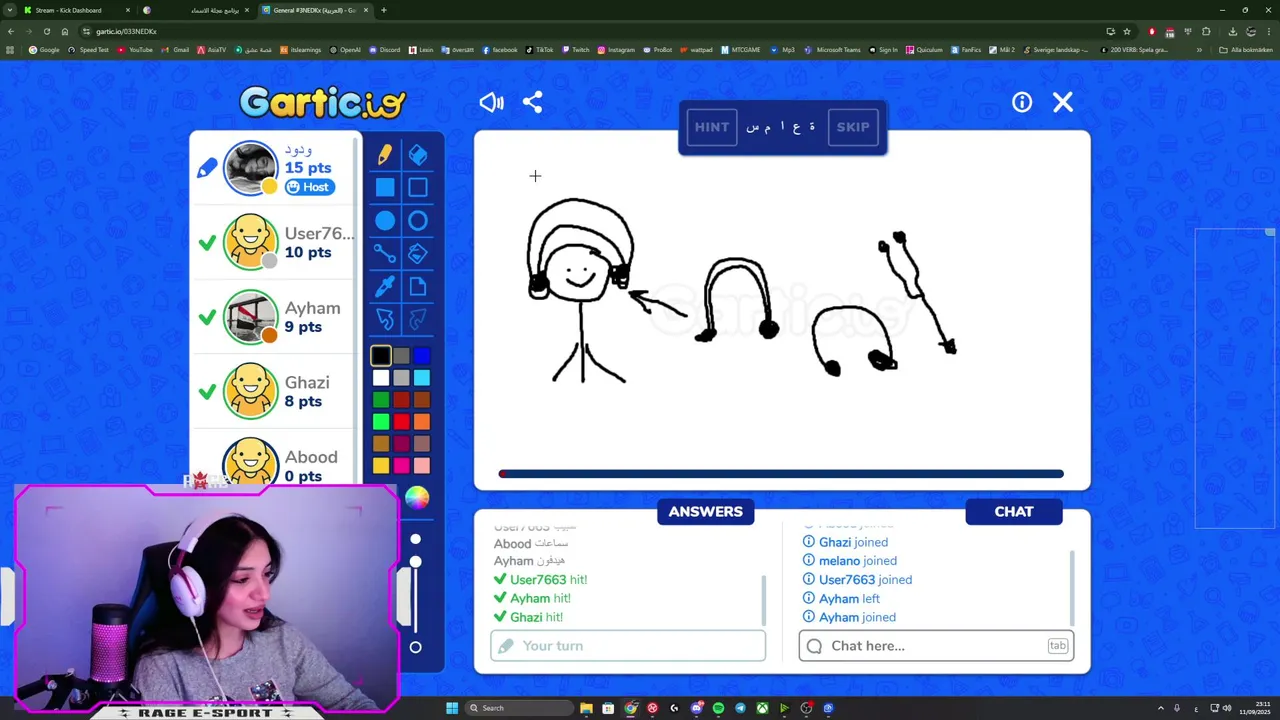This screenshot has height=720, width=1280.
Task: Mute game sound with speaker icon
Action: (x=491, y=102)
